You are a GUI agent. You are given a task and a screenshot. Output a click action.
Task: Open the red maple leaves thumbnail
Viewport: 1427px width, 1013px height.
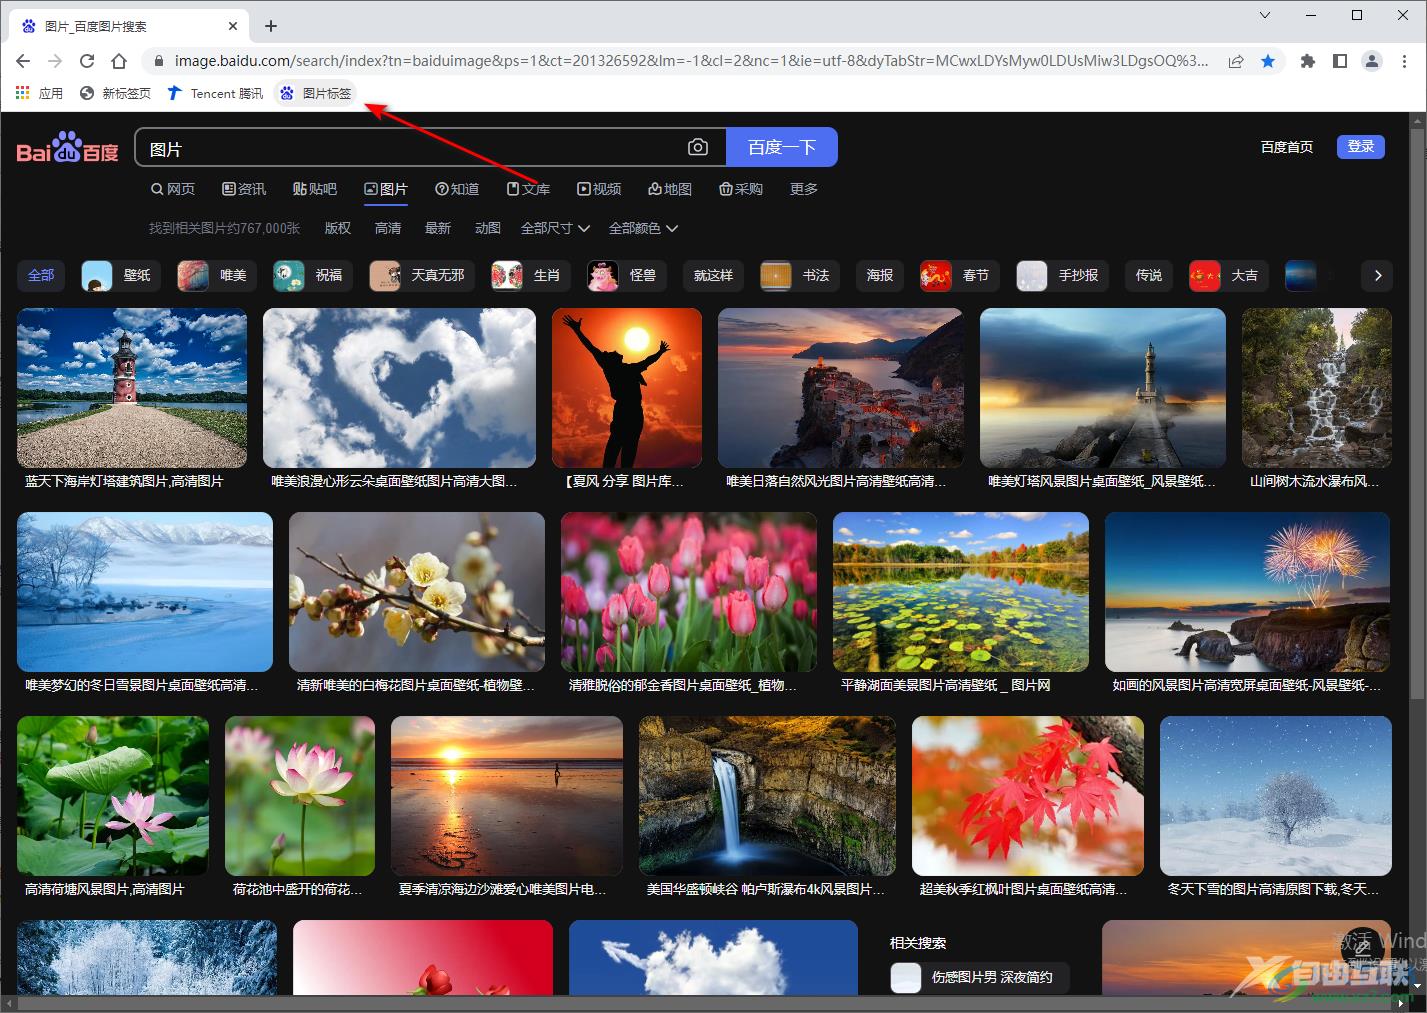(1028, 796)
